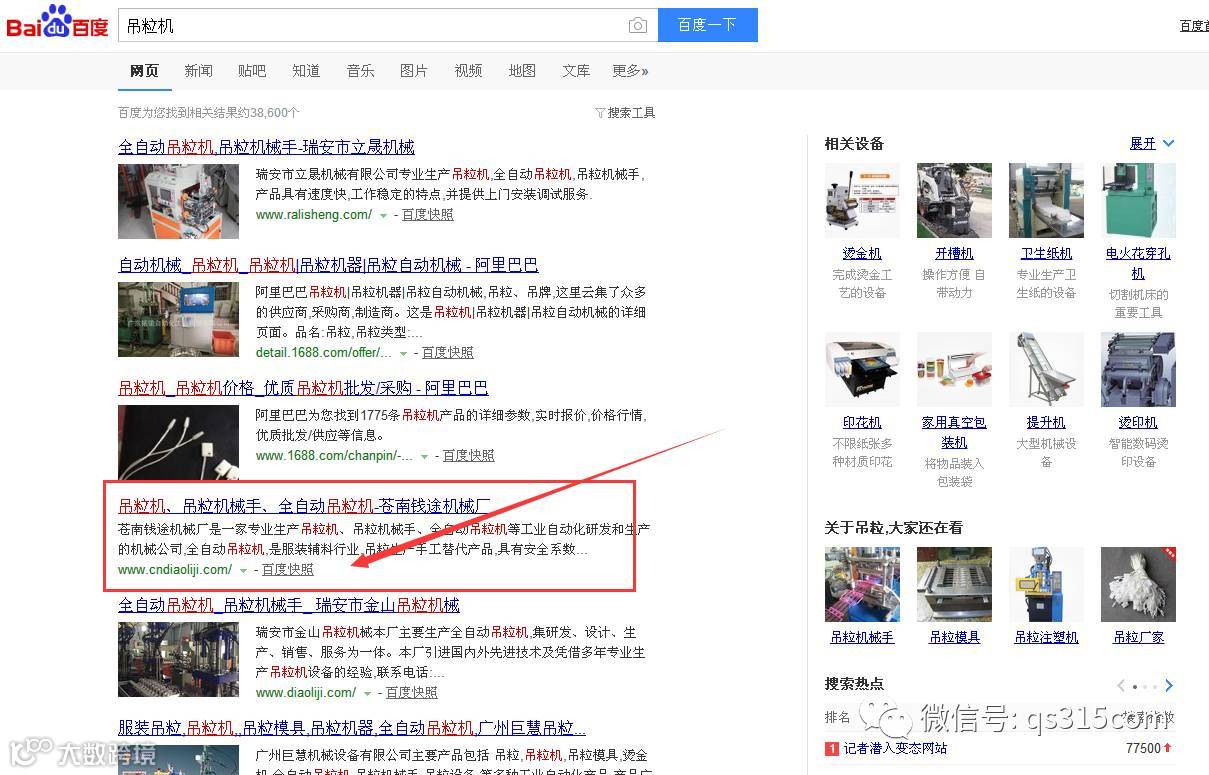This screenshot has width=1209, height=775.
Task: Expand 展开 in 相关设备 panel
Action: pos(1152,144)
